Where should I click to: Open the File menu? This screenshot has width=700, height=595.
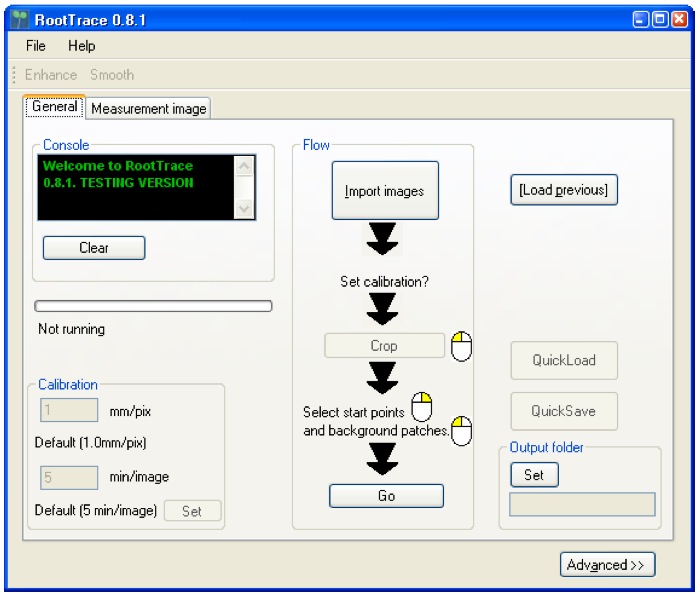click(36, 46)
